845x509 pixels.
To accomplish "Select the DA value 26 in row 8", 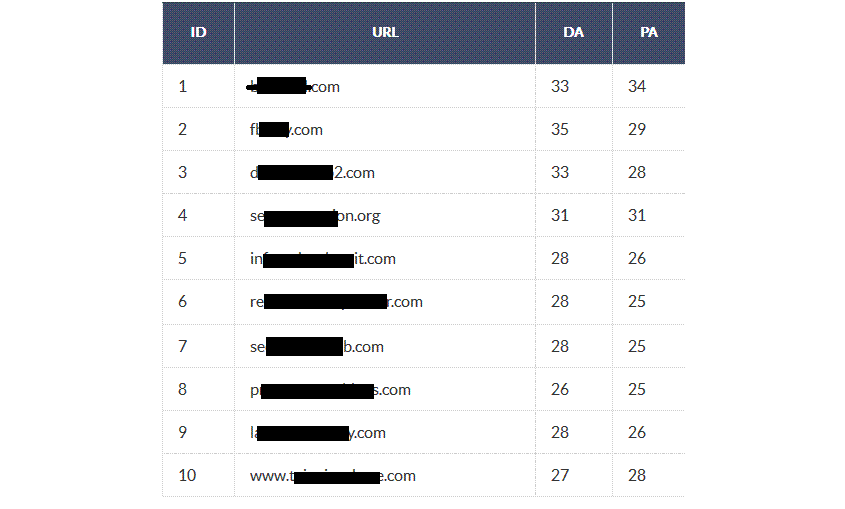I will pyautogui.click(x=560, y=390).
